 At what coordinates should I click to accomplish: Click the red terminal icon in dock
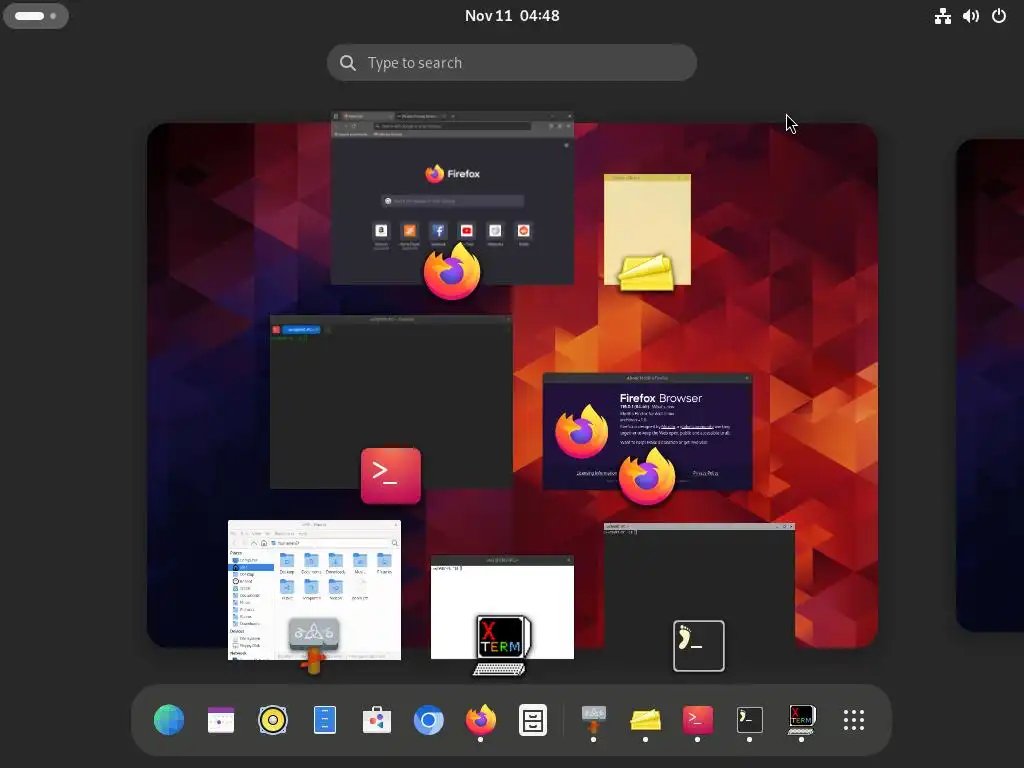697,720
